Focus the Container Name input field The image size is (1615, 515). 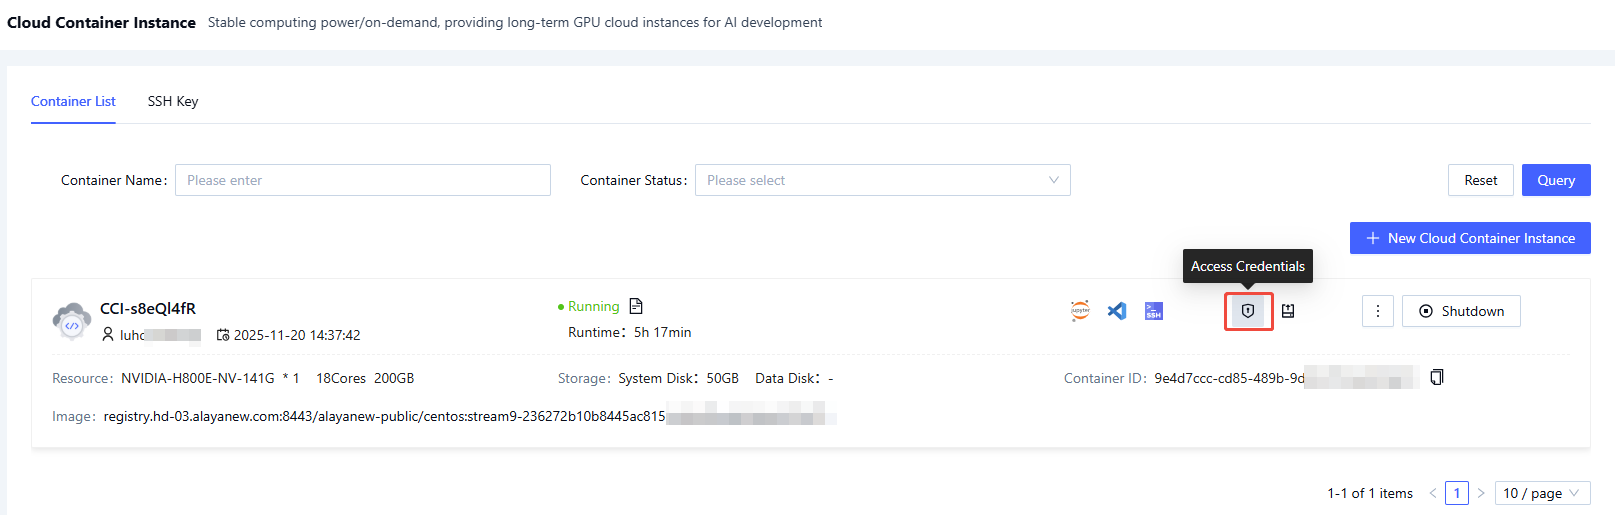pyautogui.click(x=362, y=180)
